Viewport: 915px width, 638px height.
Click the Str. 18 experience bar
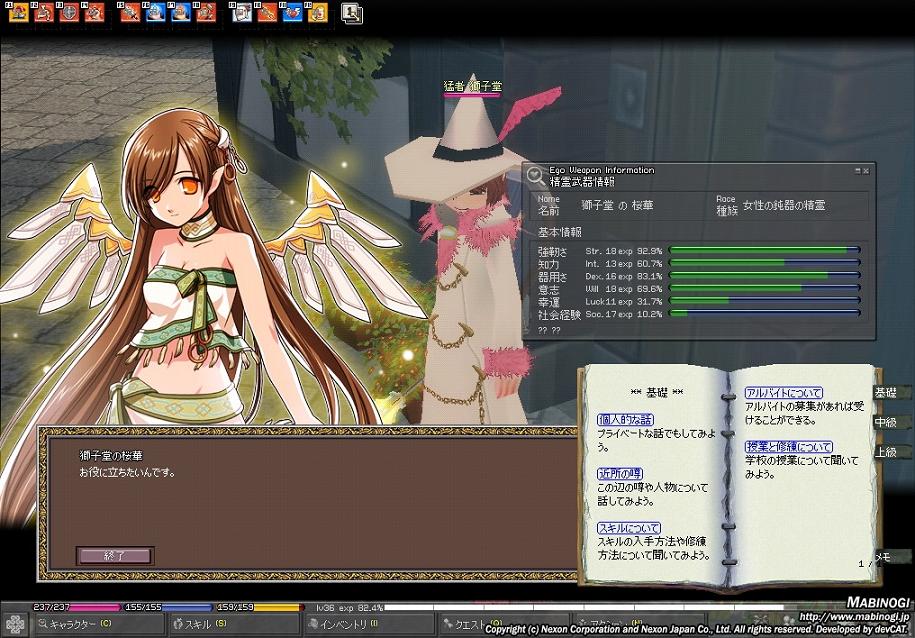[x=764, y=250]
